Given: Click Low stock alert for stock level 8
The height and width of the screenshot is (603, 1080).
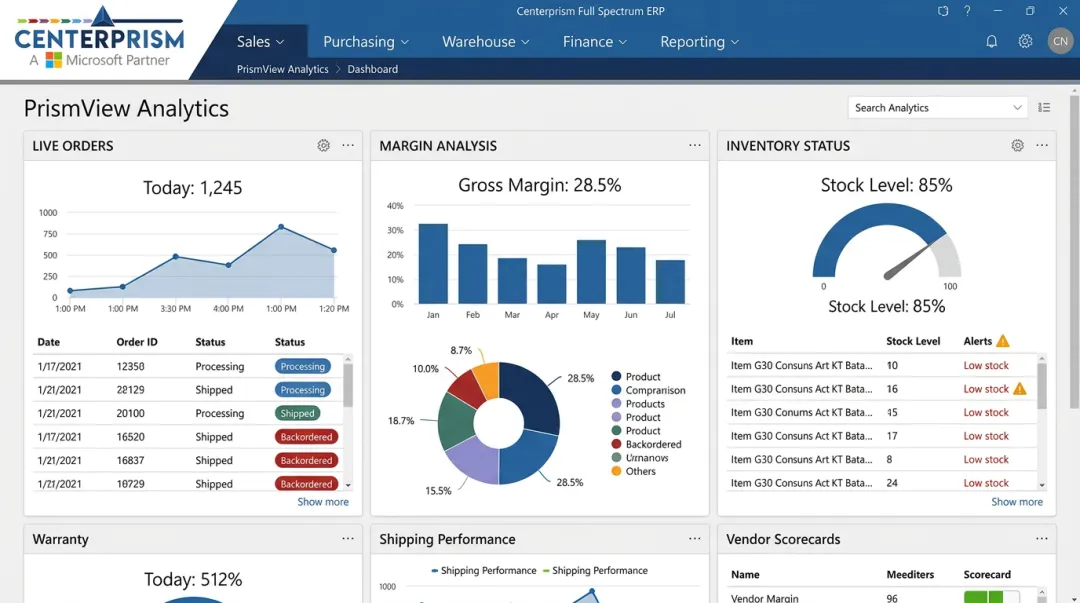Looking at the screenshot, I should click(986, 459).
